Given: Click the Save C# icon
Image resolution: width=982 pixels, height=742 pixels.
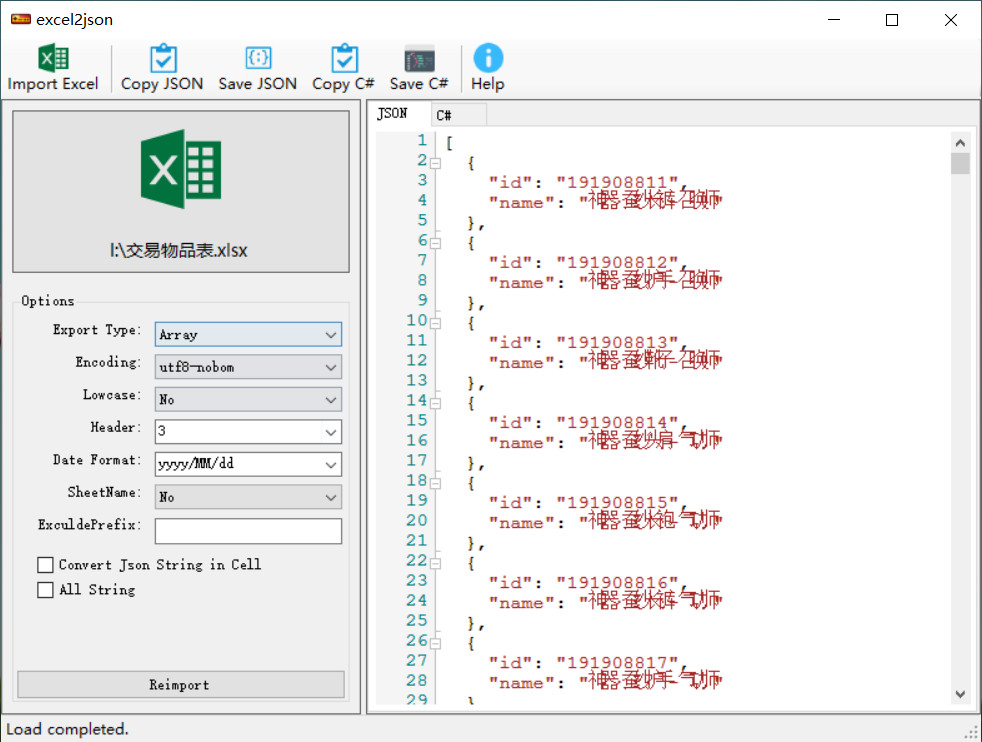Looking at the screenshot, I should click(419, 59).
